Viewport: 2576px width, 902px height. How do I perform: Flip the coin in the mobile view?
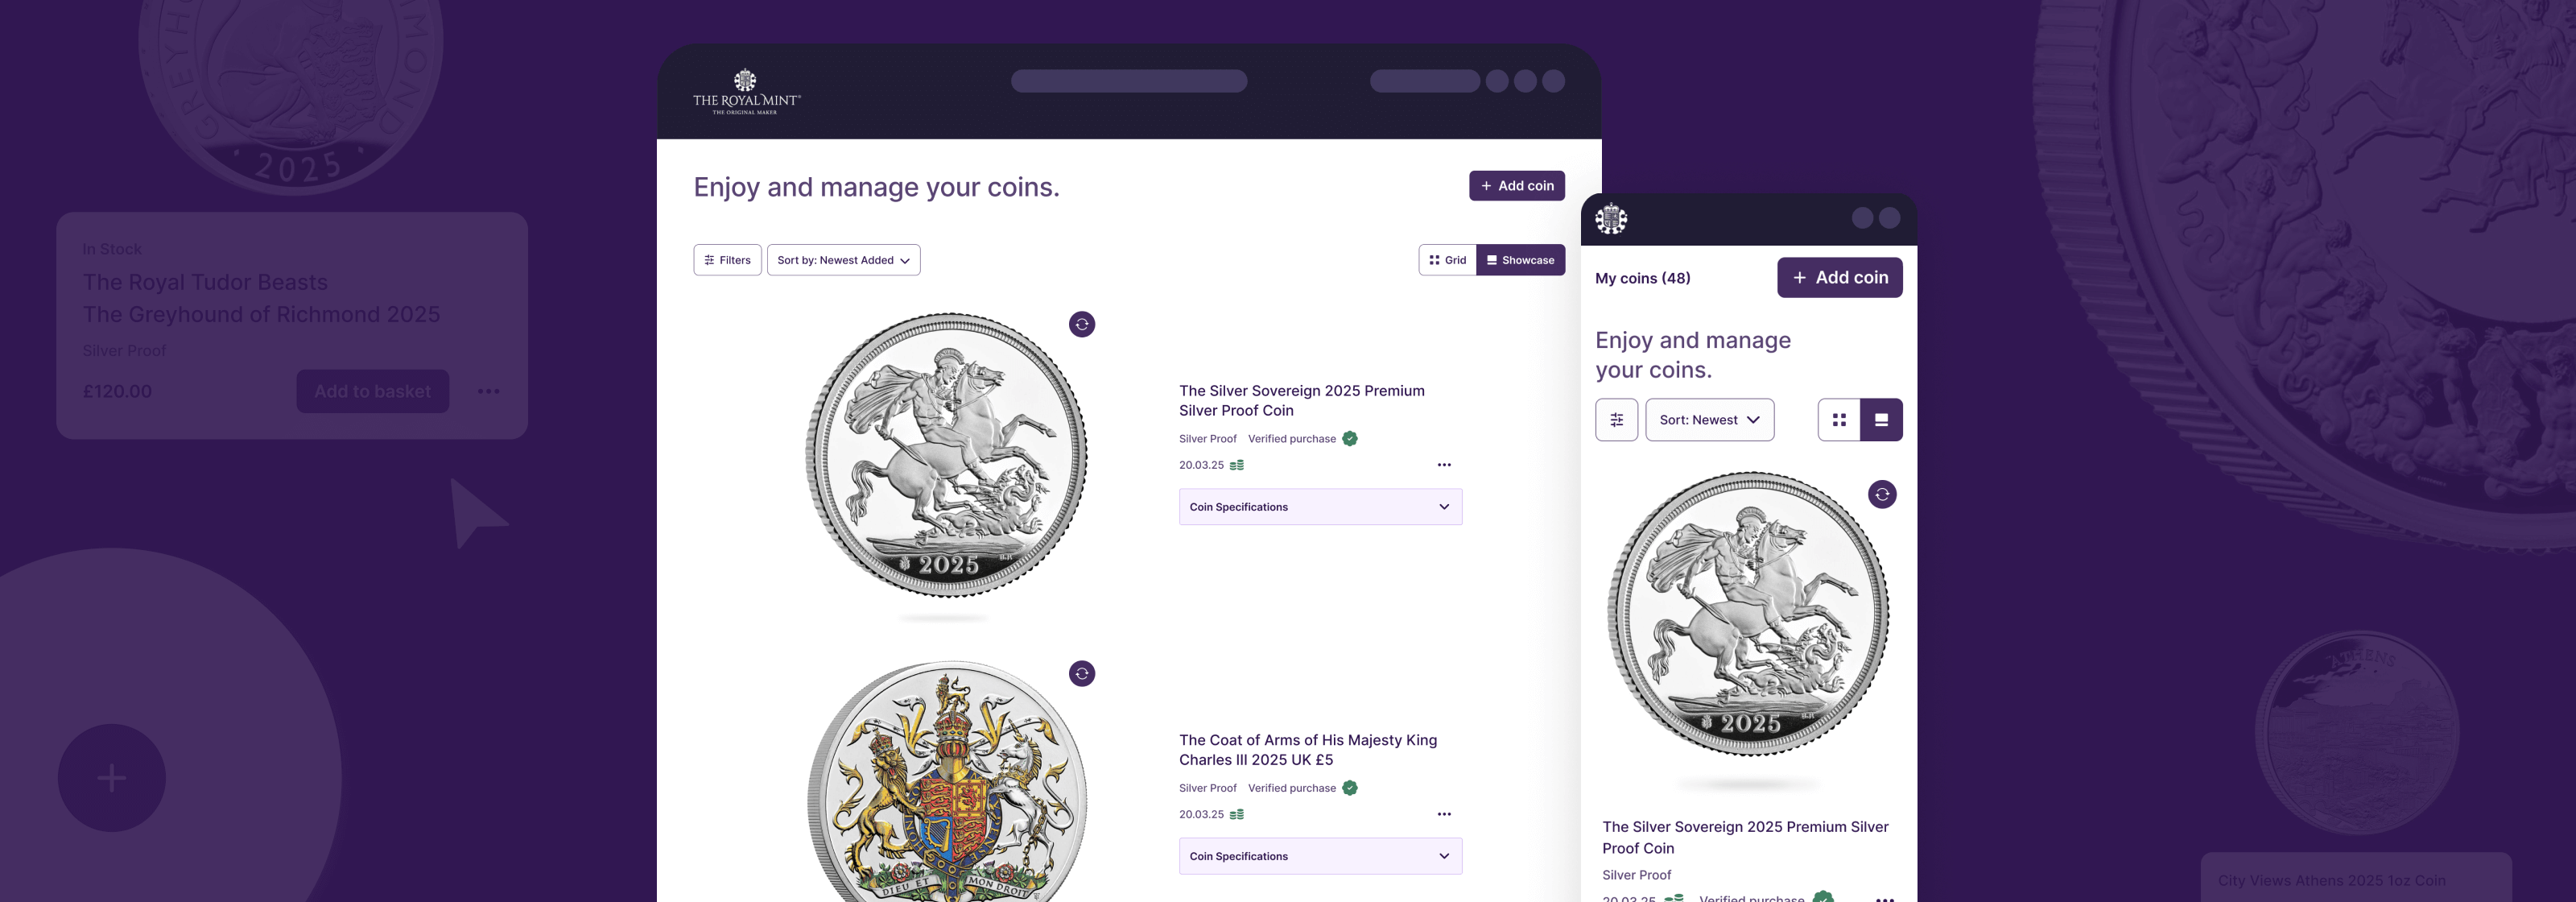tap(1882, 495)
